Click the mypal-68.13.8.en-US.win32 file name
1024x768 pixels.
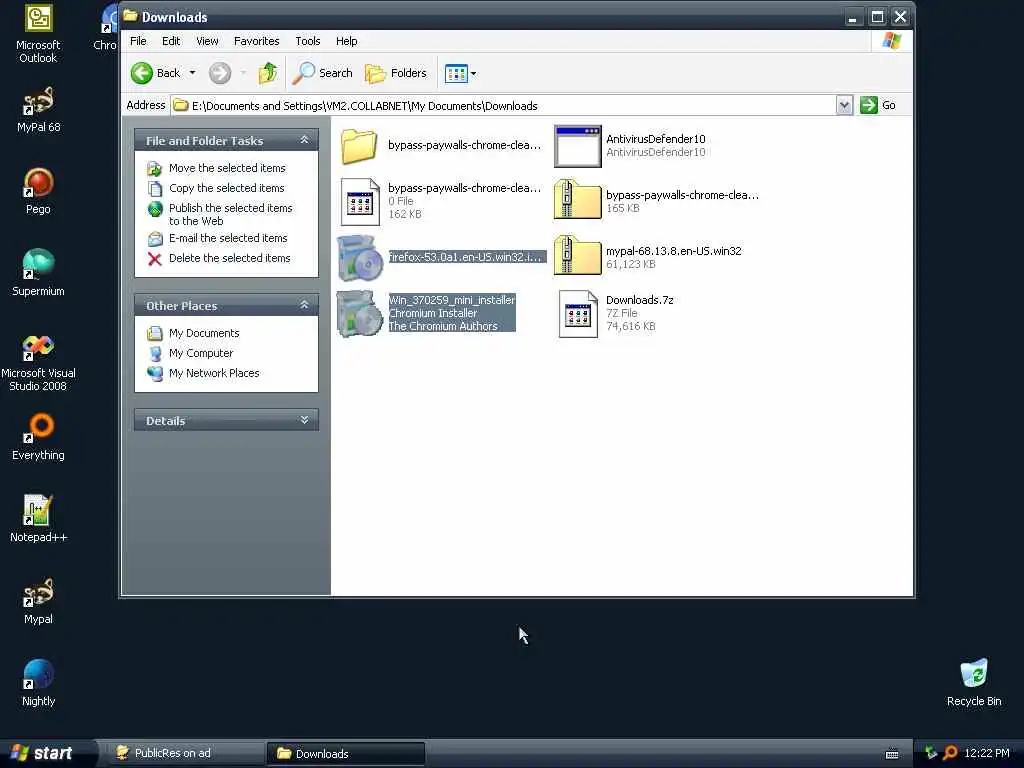click(x=673, y=251)
